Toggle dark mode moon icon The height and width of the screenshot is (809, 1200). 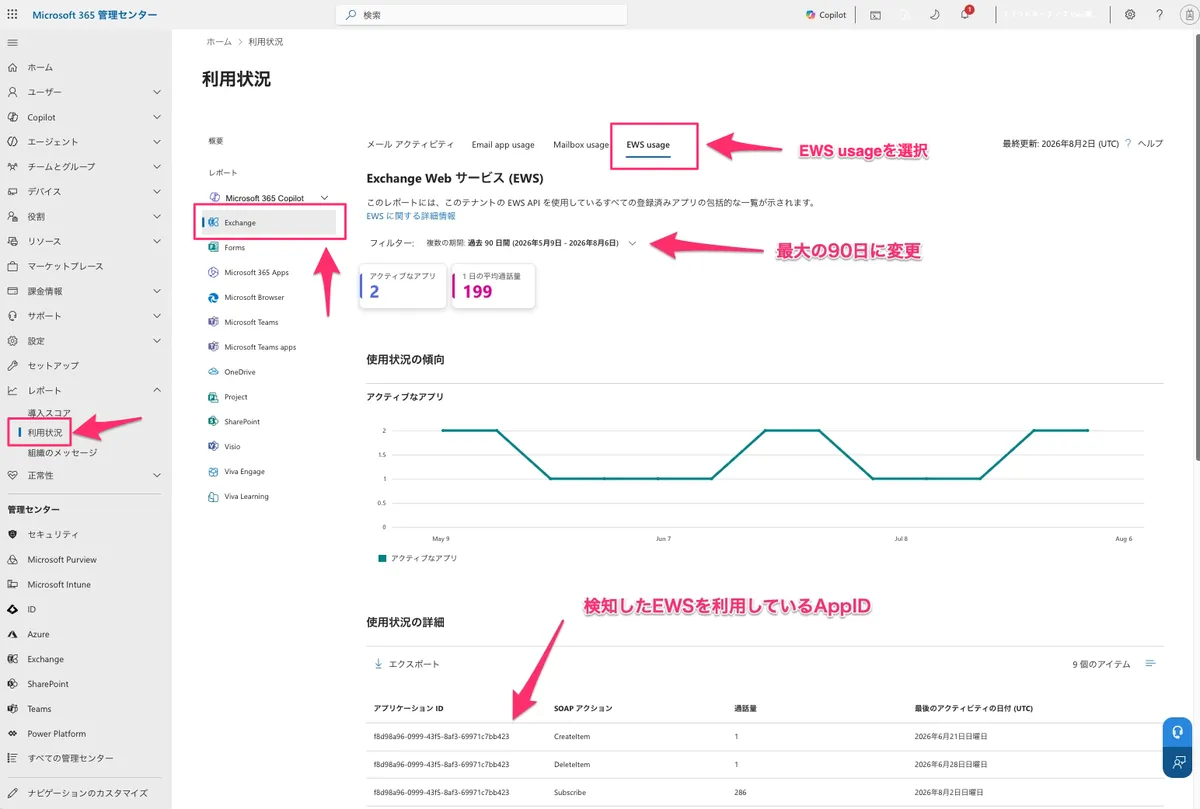[x=933, y=15]
